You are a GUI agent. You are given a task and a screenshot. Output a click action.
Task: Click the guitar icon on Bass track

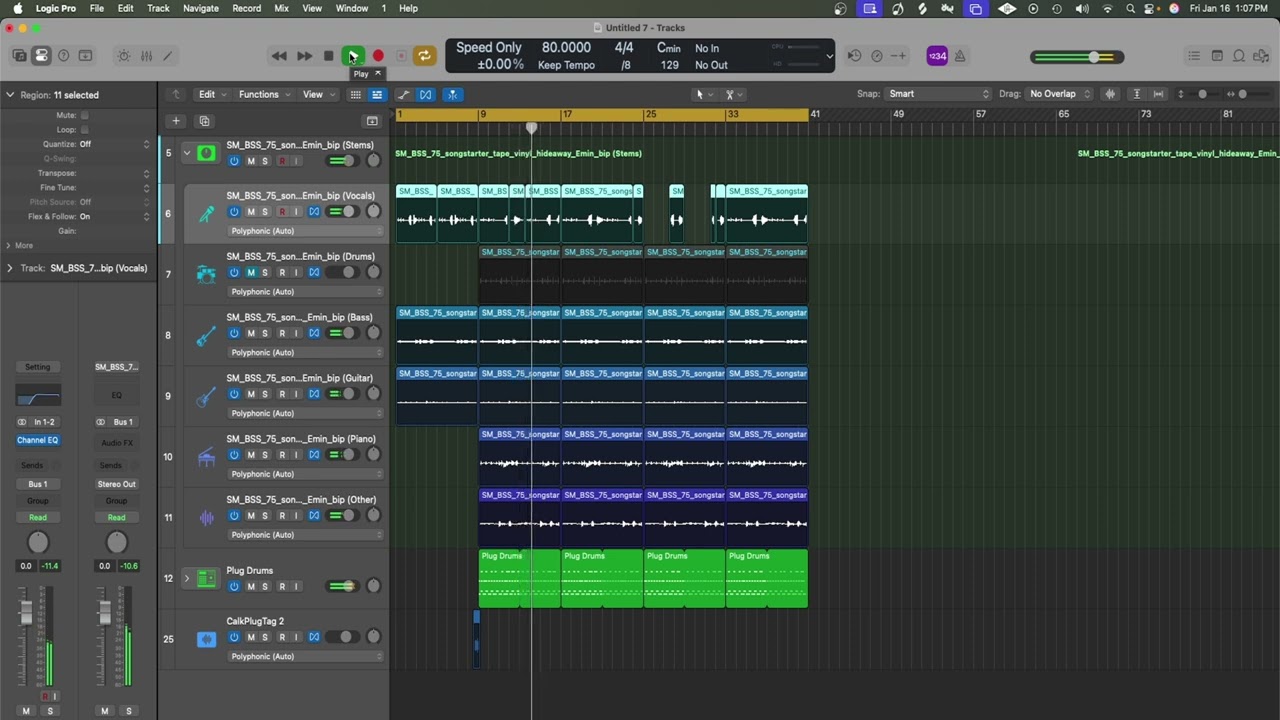coord(206,336)
